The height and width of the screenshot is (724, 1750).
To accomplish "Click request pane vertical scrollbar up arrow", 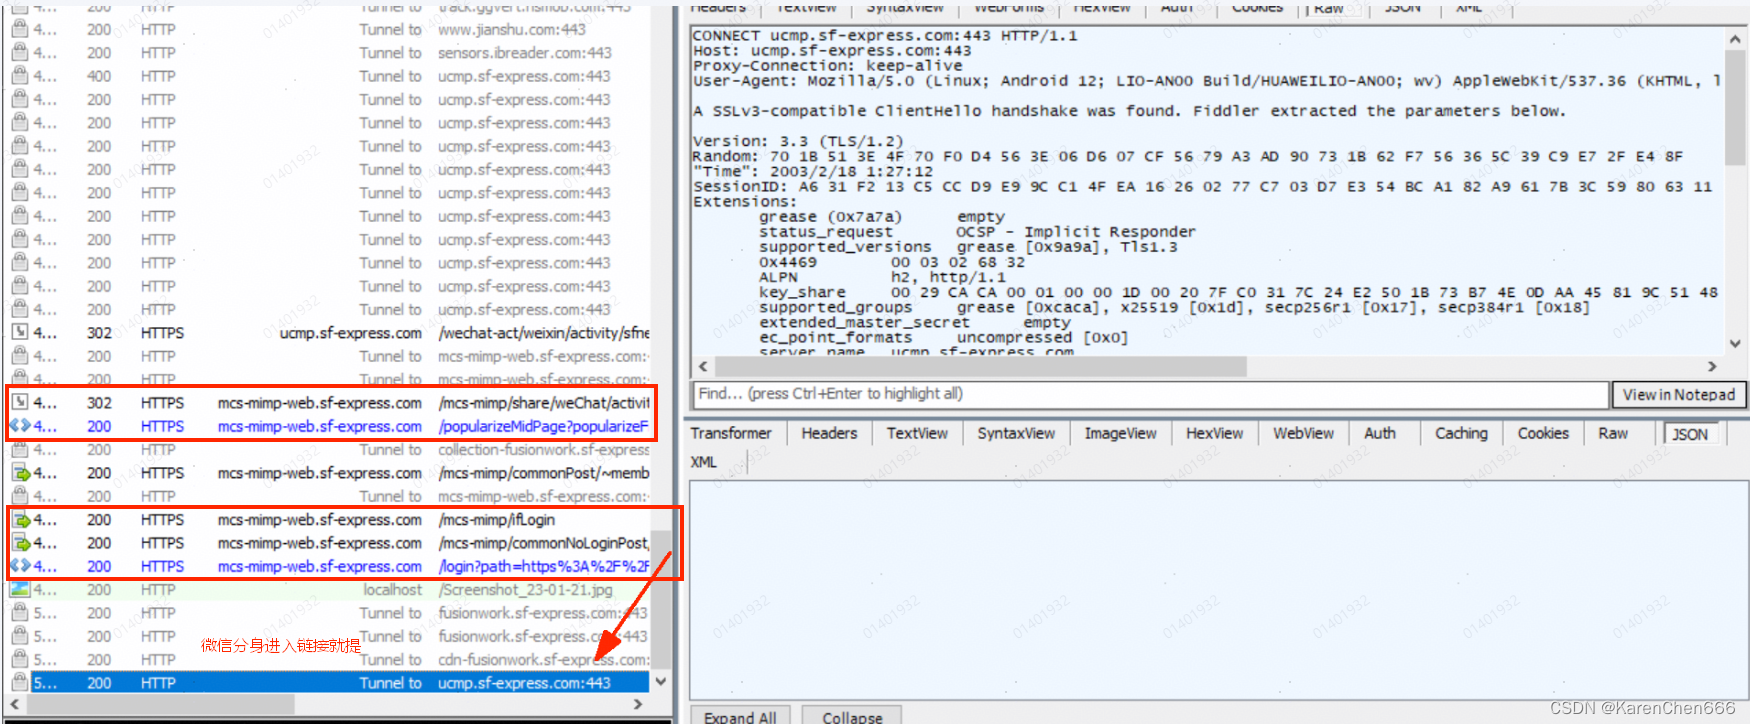I will (1735, 39).
